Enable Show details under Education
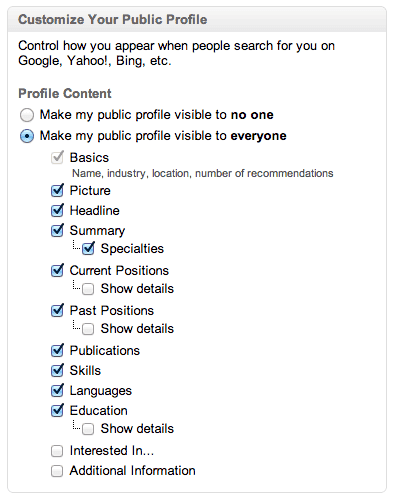The image size is (396, 502). coord(88,429)
